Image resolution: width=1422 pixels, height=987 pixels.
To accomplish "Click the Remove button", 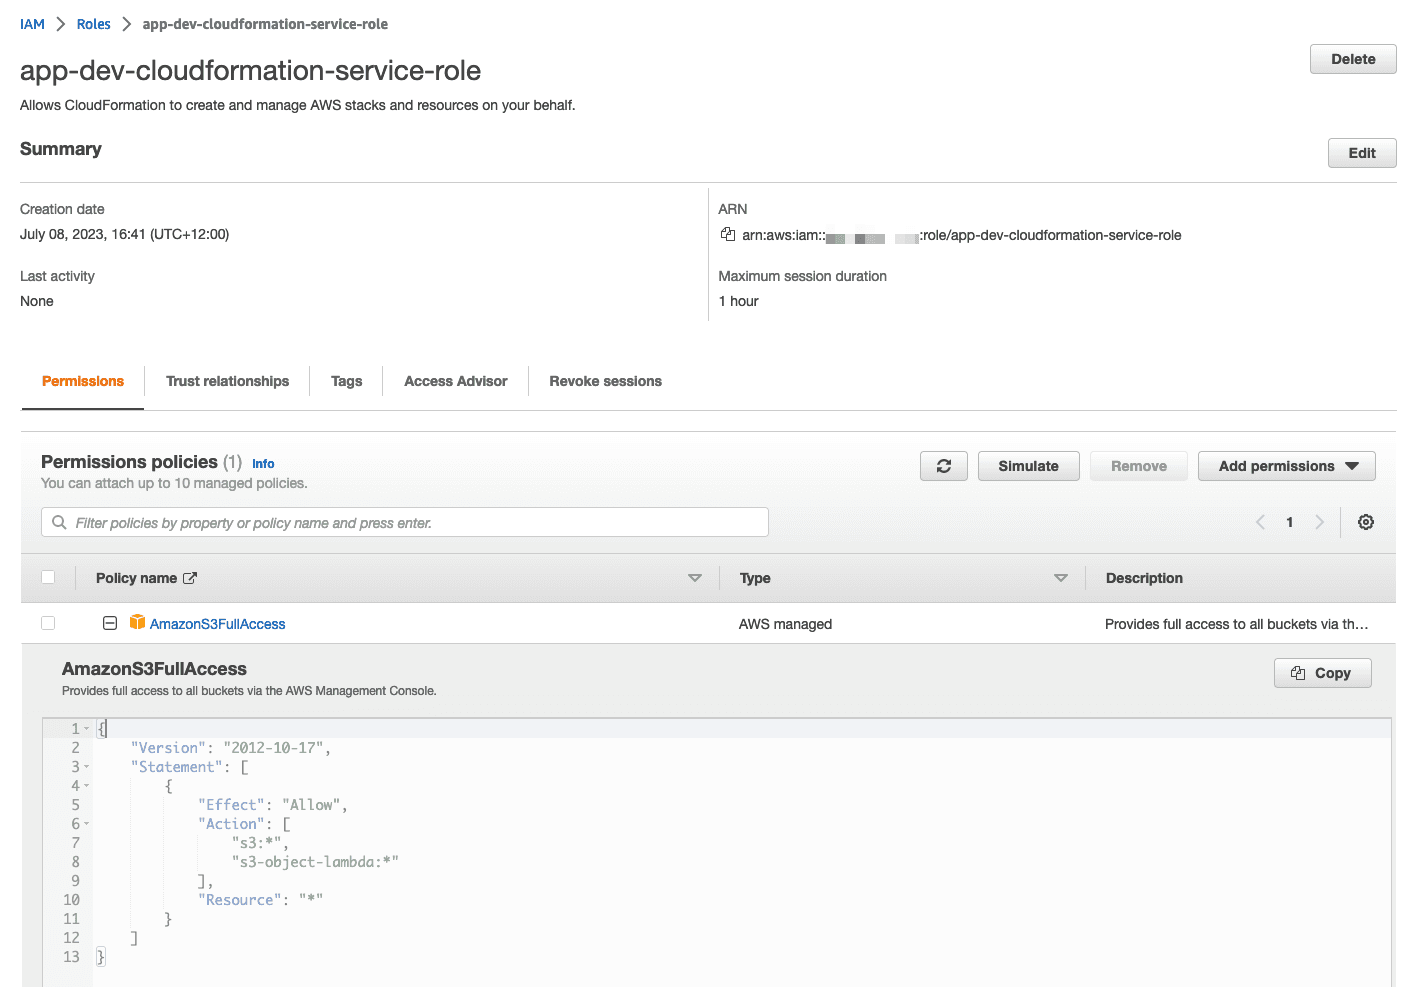I will coord(1139,466).
